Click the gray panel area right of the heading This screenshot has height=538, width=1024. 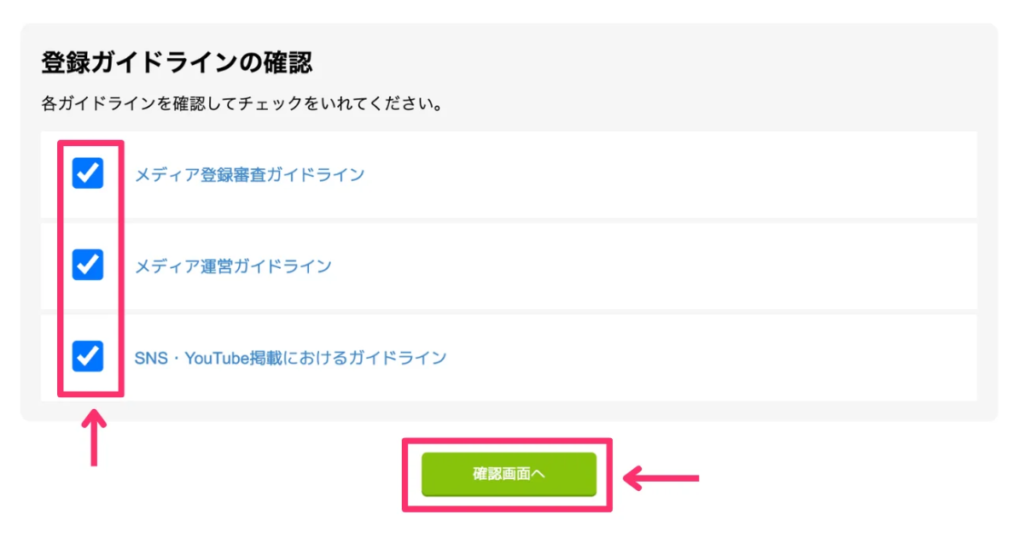pyautogui.click(x=650, y=63)
